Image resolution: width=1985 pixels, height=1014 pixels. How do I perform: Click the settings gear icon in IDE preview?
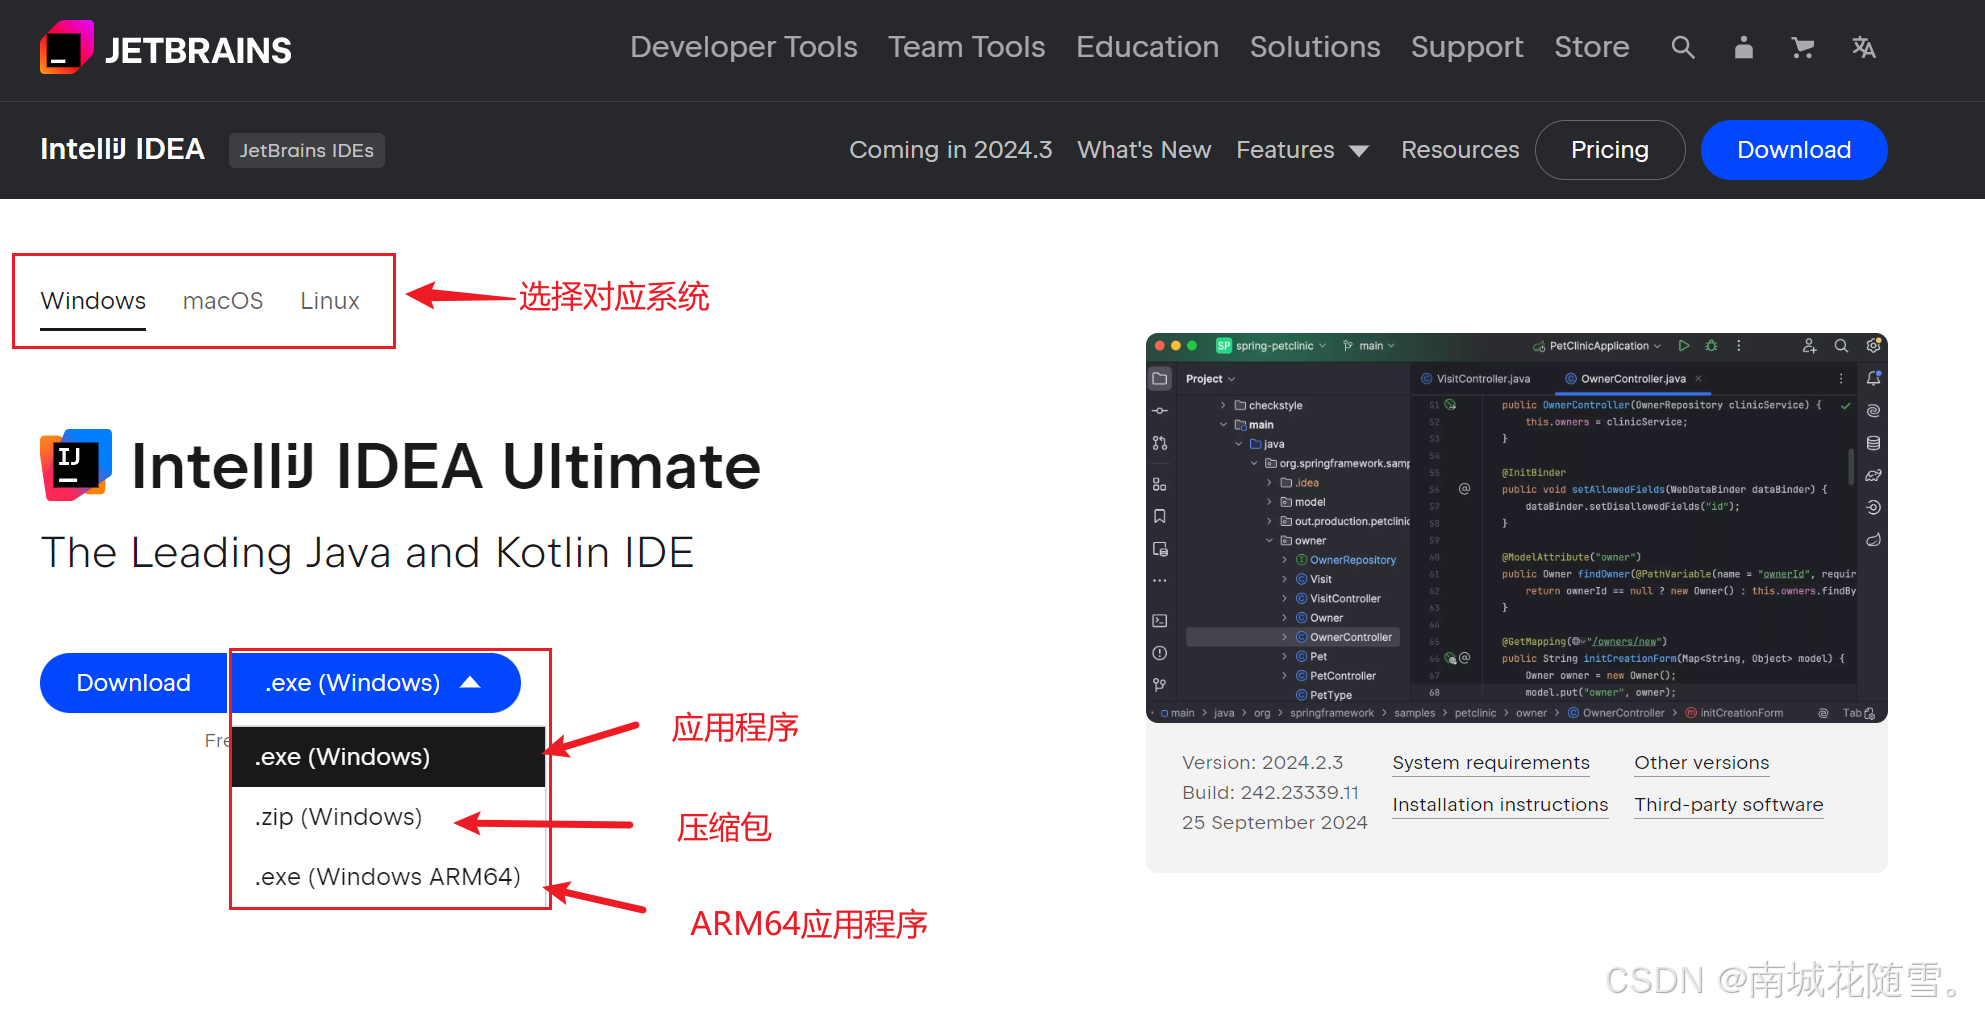point(1873,346)
